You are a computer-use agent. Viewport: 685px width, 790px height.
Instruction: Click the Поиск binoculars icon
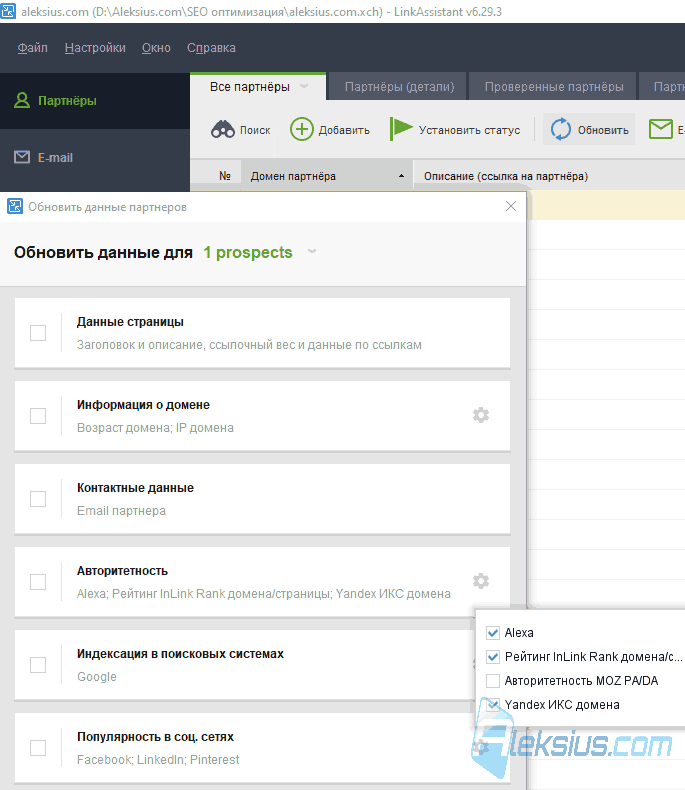[222, 130]
